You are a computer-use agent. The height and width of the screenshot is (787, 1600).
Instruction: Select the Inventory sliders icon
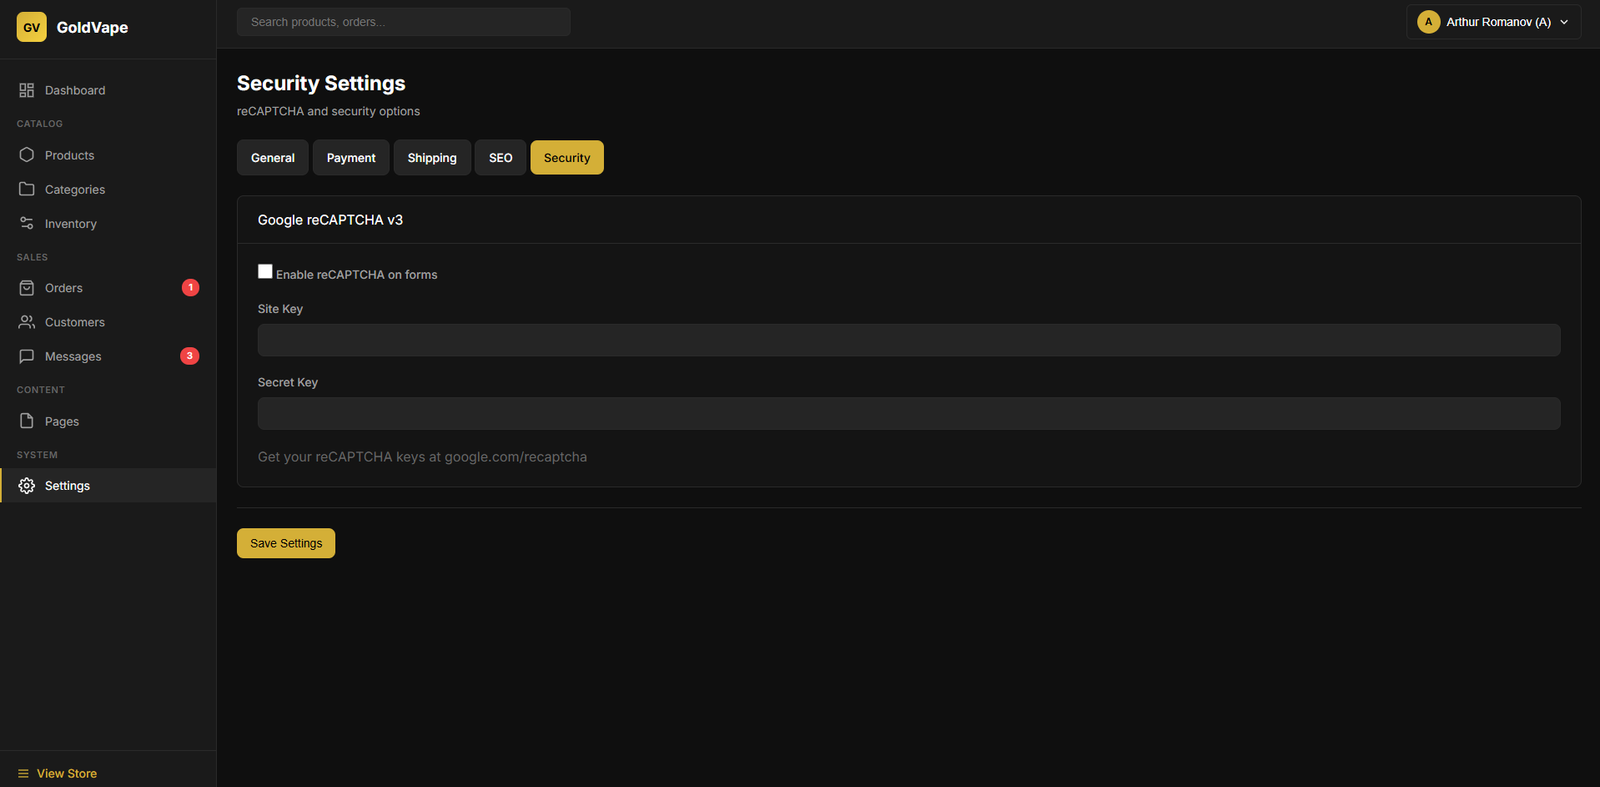point(27,224)
